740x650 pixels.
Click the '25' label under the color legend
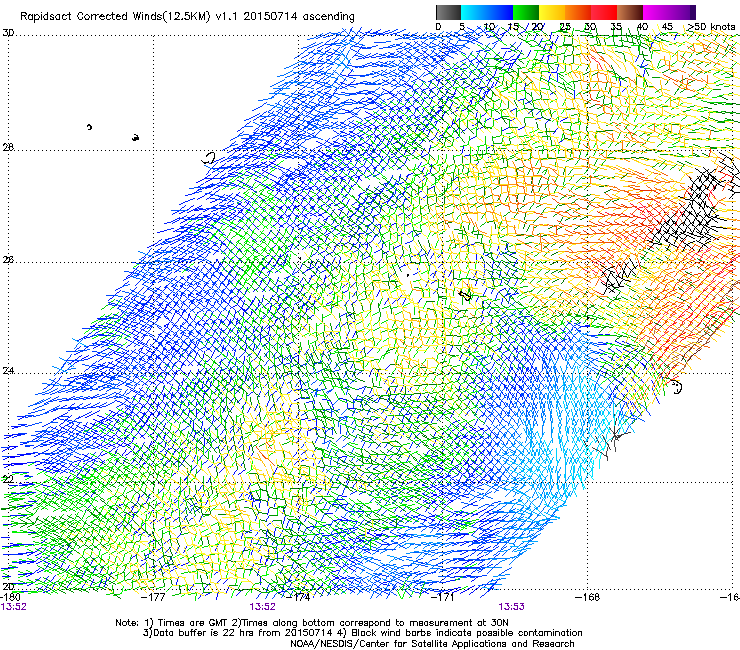point(565,27)
